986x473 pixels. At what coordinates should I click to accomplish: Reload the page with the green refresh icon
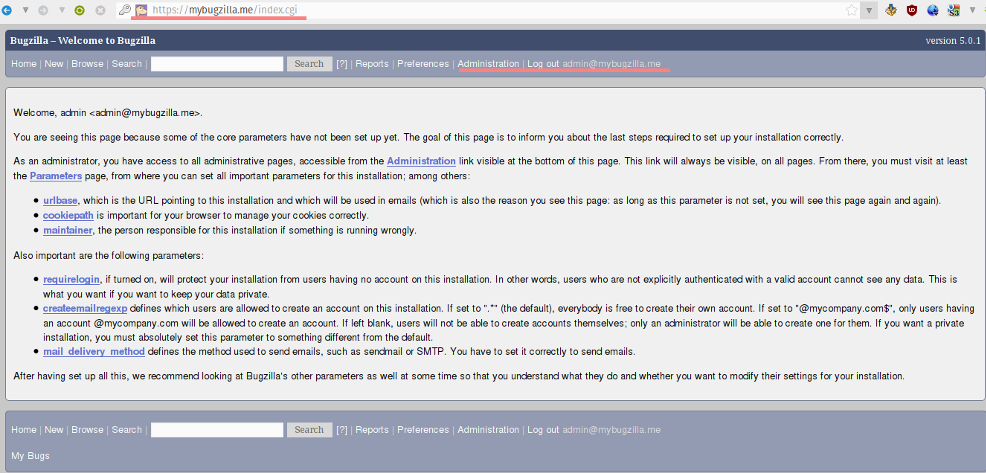[x=80, y=10]
